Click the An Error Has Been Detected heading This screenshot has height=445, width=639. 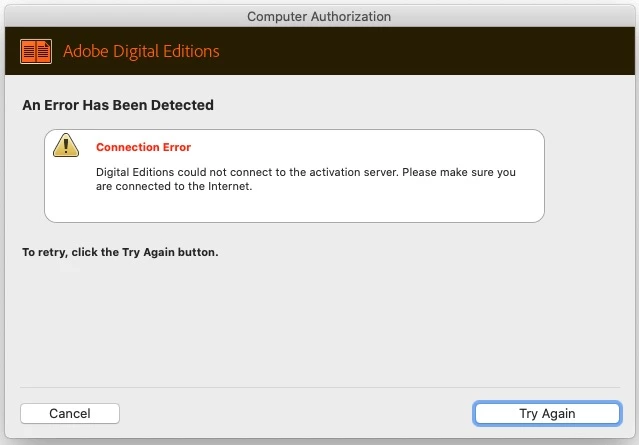point(118,105)
